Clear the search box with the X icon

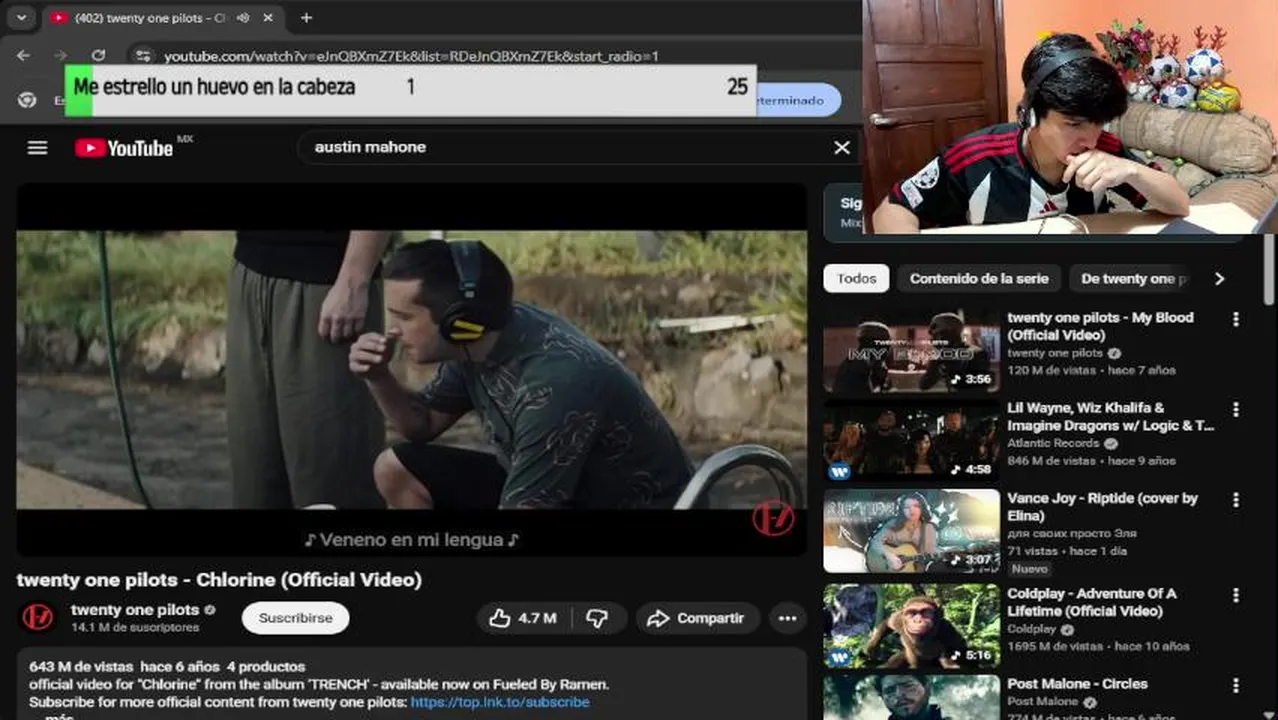coord(842,147)
